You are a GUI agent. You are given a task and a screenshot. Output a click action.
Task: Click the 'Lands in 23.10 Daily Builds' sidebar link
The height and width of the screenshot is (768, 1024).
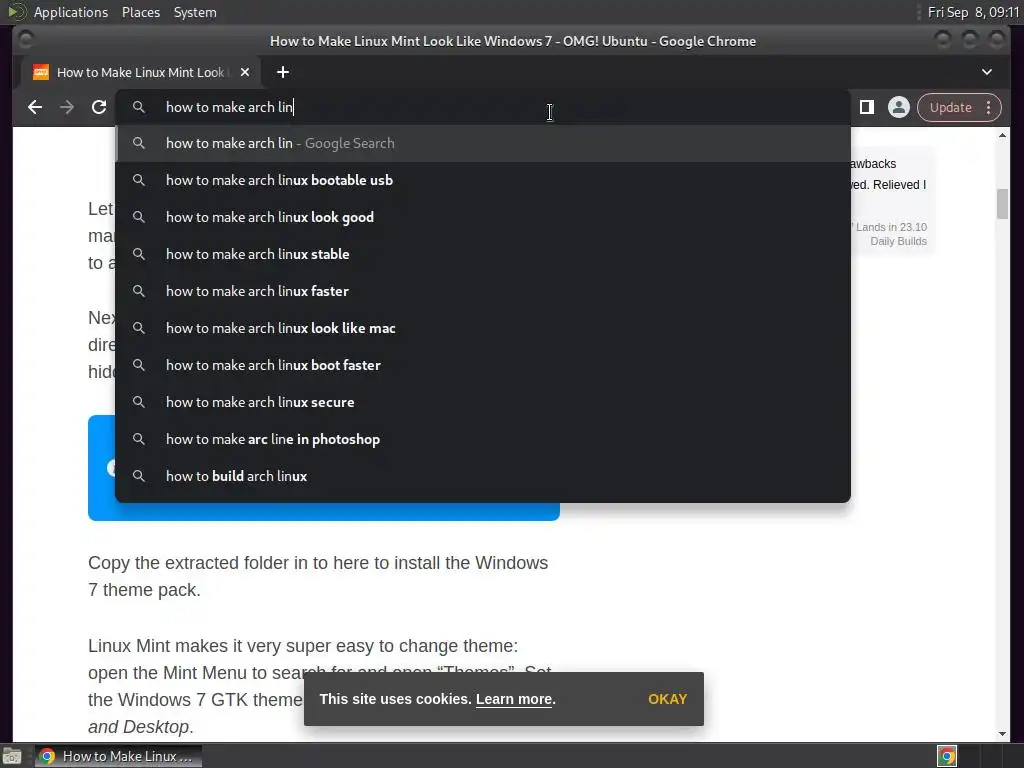point(891,234)
